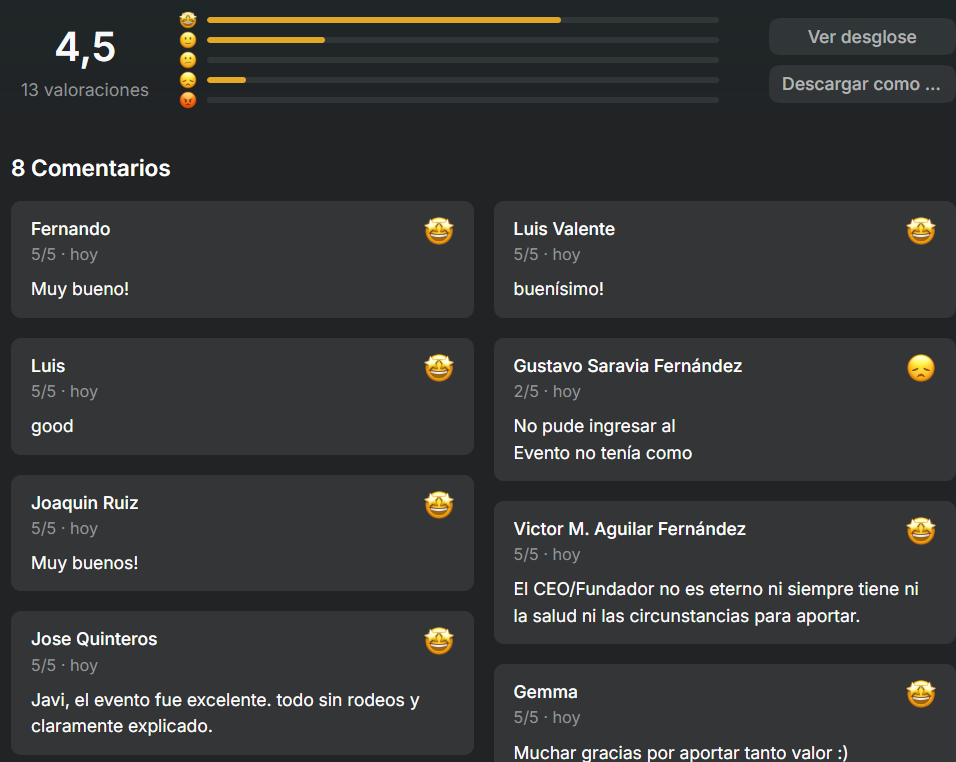Viewport: 956px width, 762px height.
Task: Click the angry emoji in rating breakdown
Action: pos(188,100)
